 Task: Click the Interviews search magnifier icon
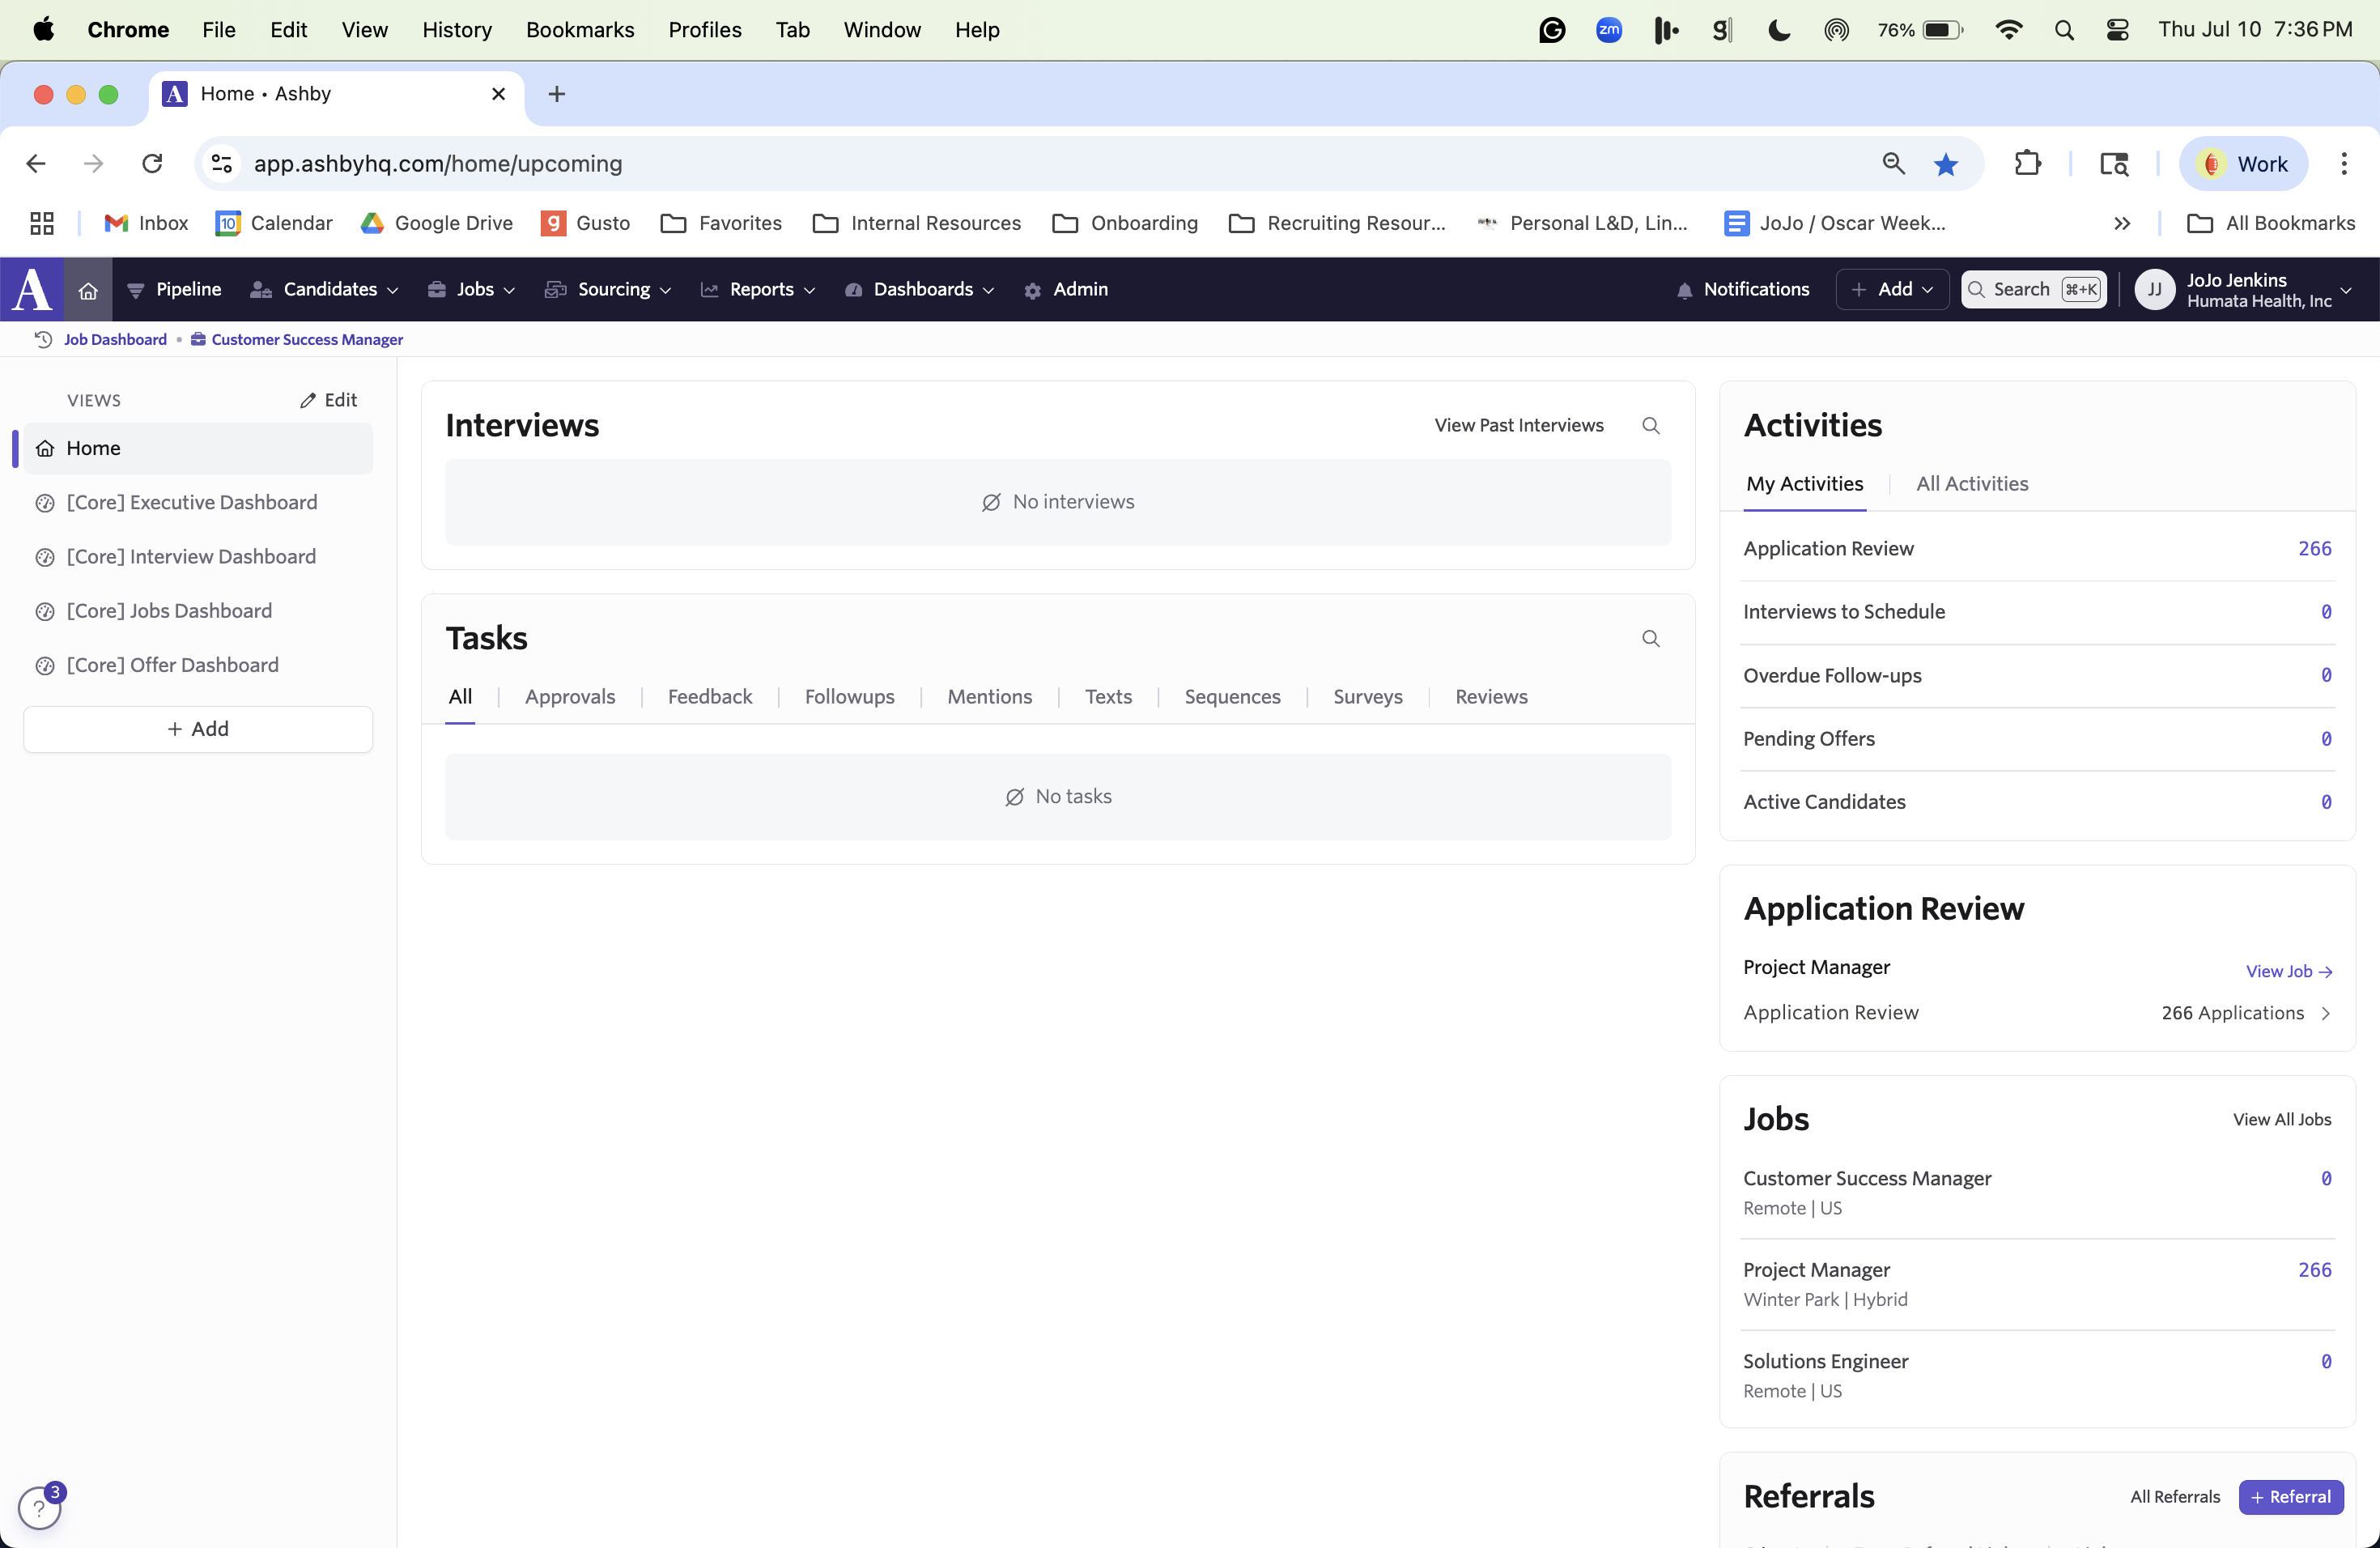coord(1650,426)
